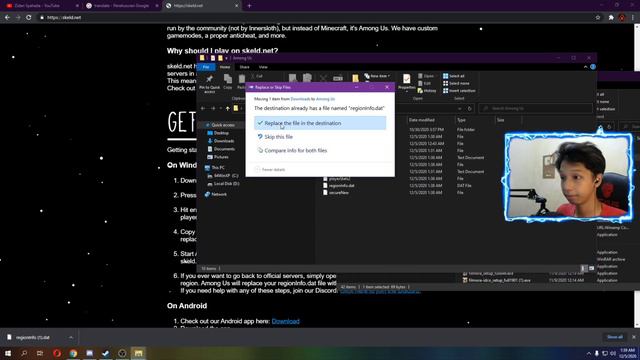Open Task View on the taskbar
The width and height of the screenshot is (640, 360).
[x=40, y=353]
